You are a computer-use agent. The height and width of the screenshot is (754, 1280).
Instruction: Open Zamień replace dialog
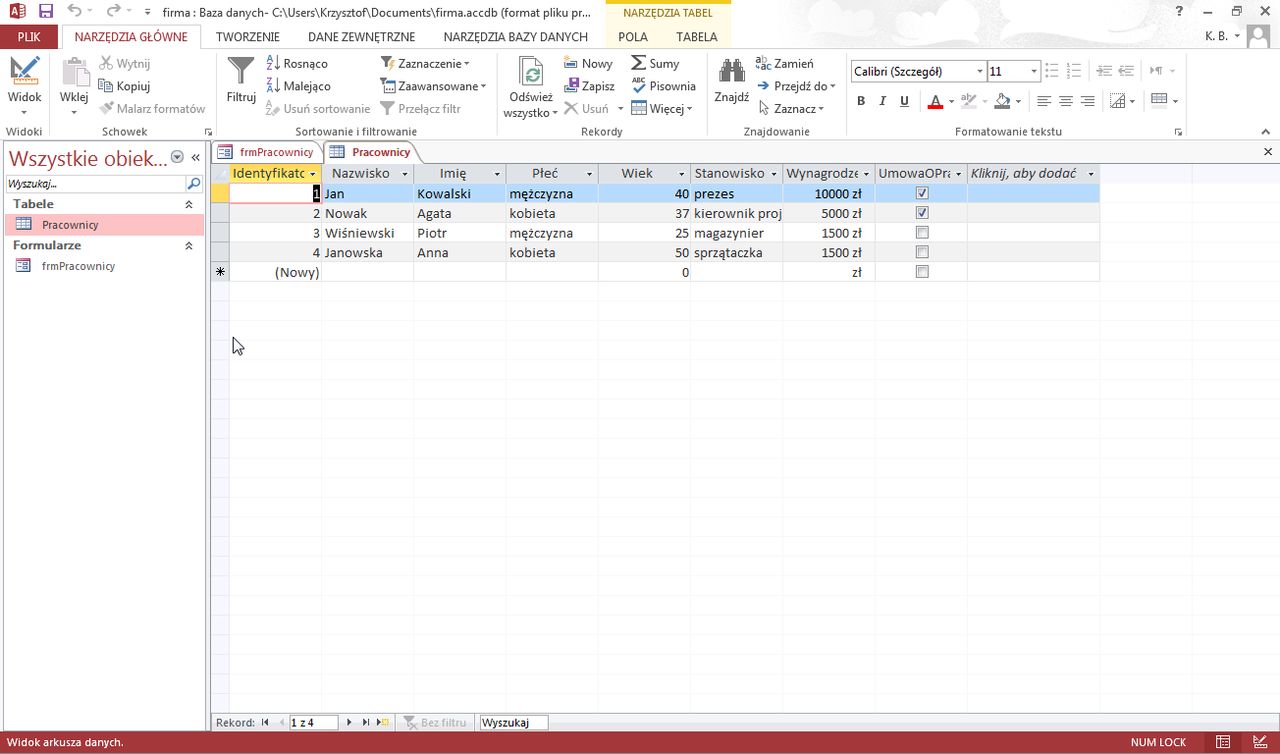pyautogui.click(x=785, y=63)
